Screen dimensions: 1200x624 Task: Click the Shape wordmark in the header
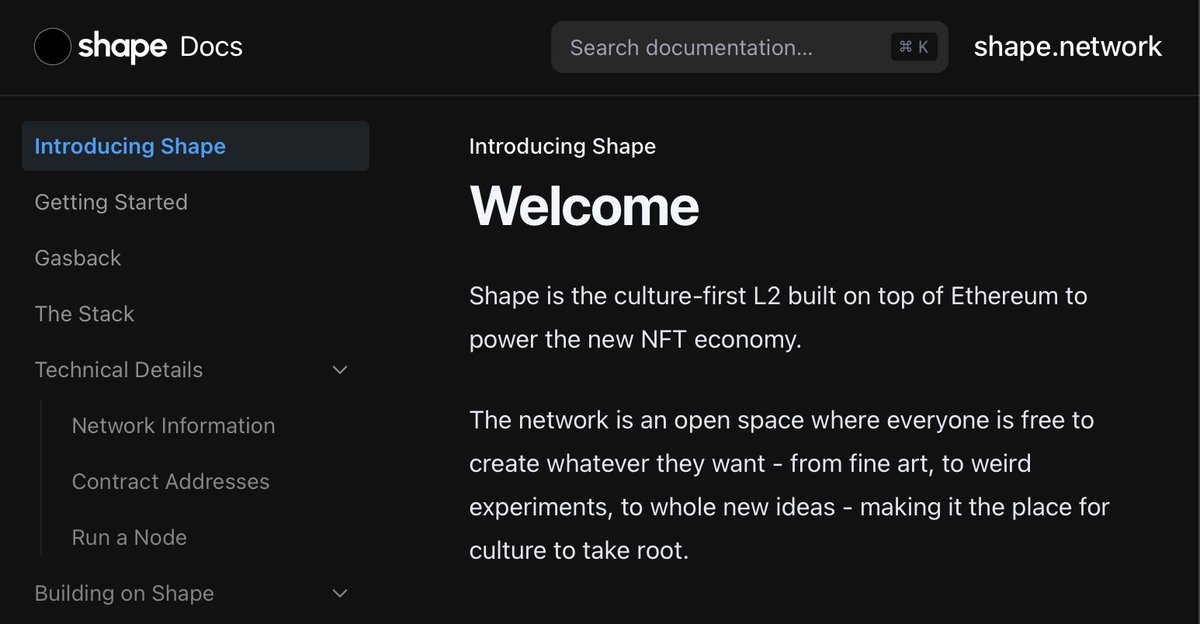pos(122,46)
